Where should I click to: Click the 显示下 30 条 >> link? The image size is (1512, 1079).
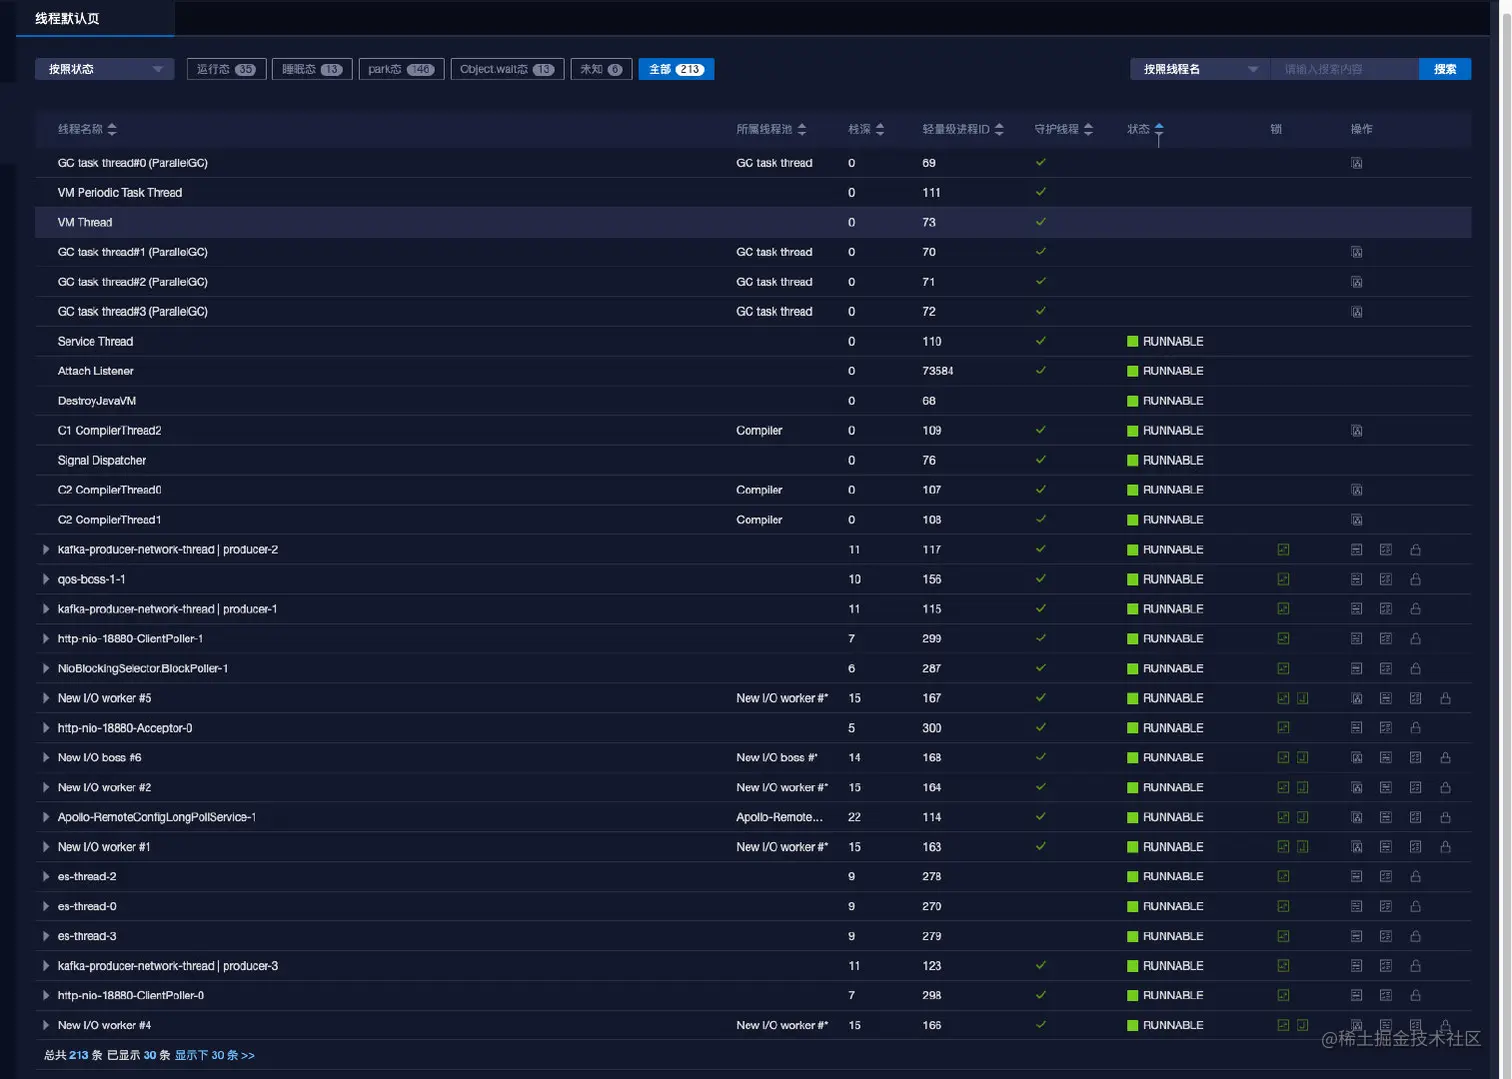pyautogui.click(x=215, y=1055)
